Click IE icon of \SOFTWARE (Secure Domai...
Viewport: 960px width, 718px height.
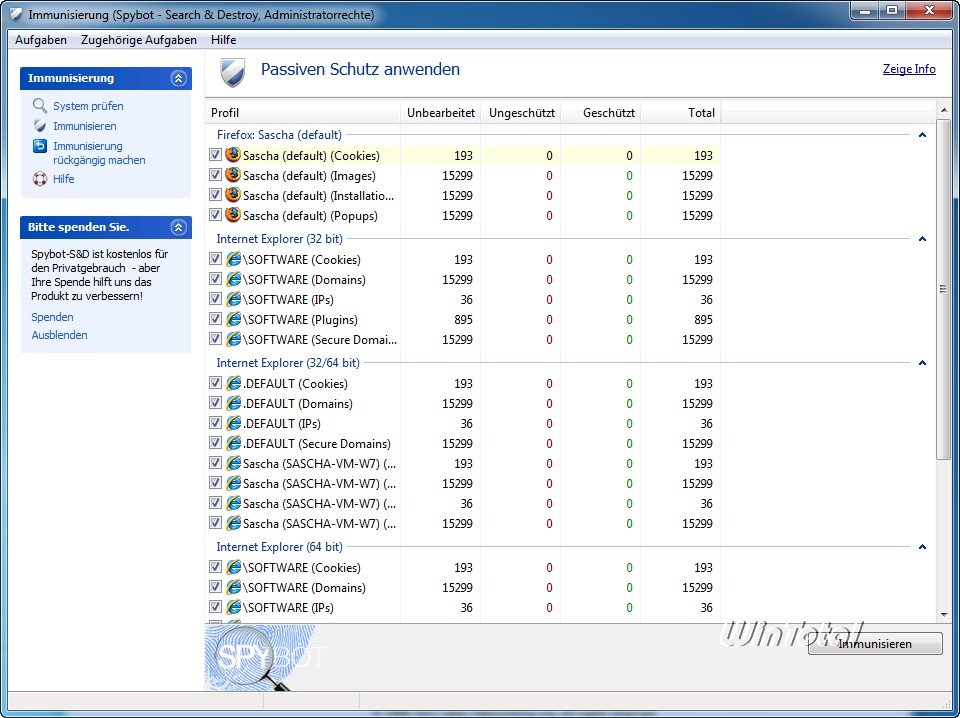[x=233, y=339]
